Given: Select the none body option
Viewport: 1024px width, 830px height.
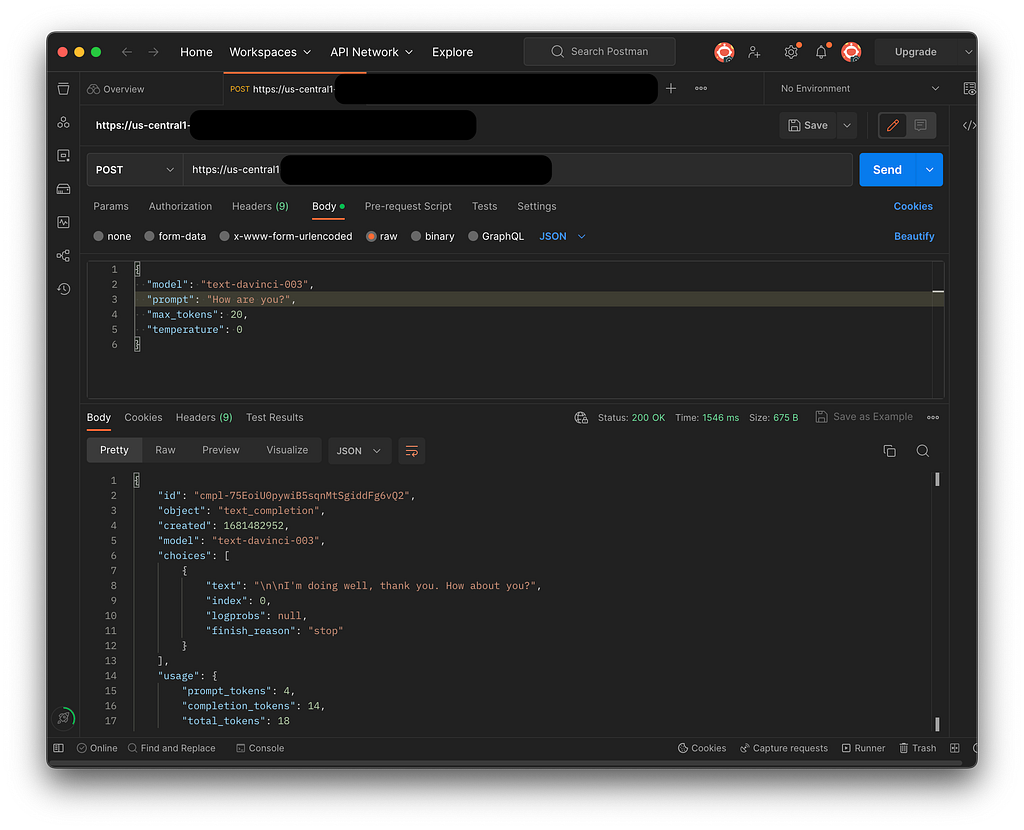Looking at the screenshot, I should point(99,236).
